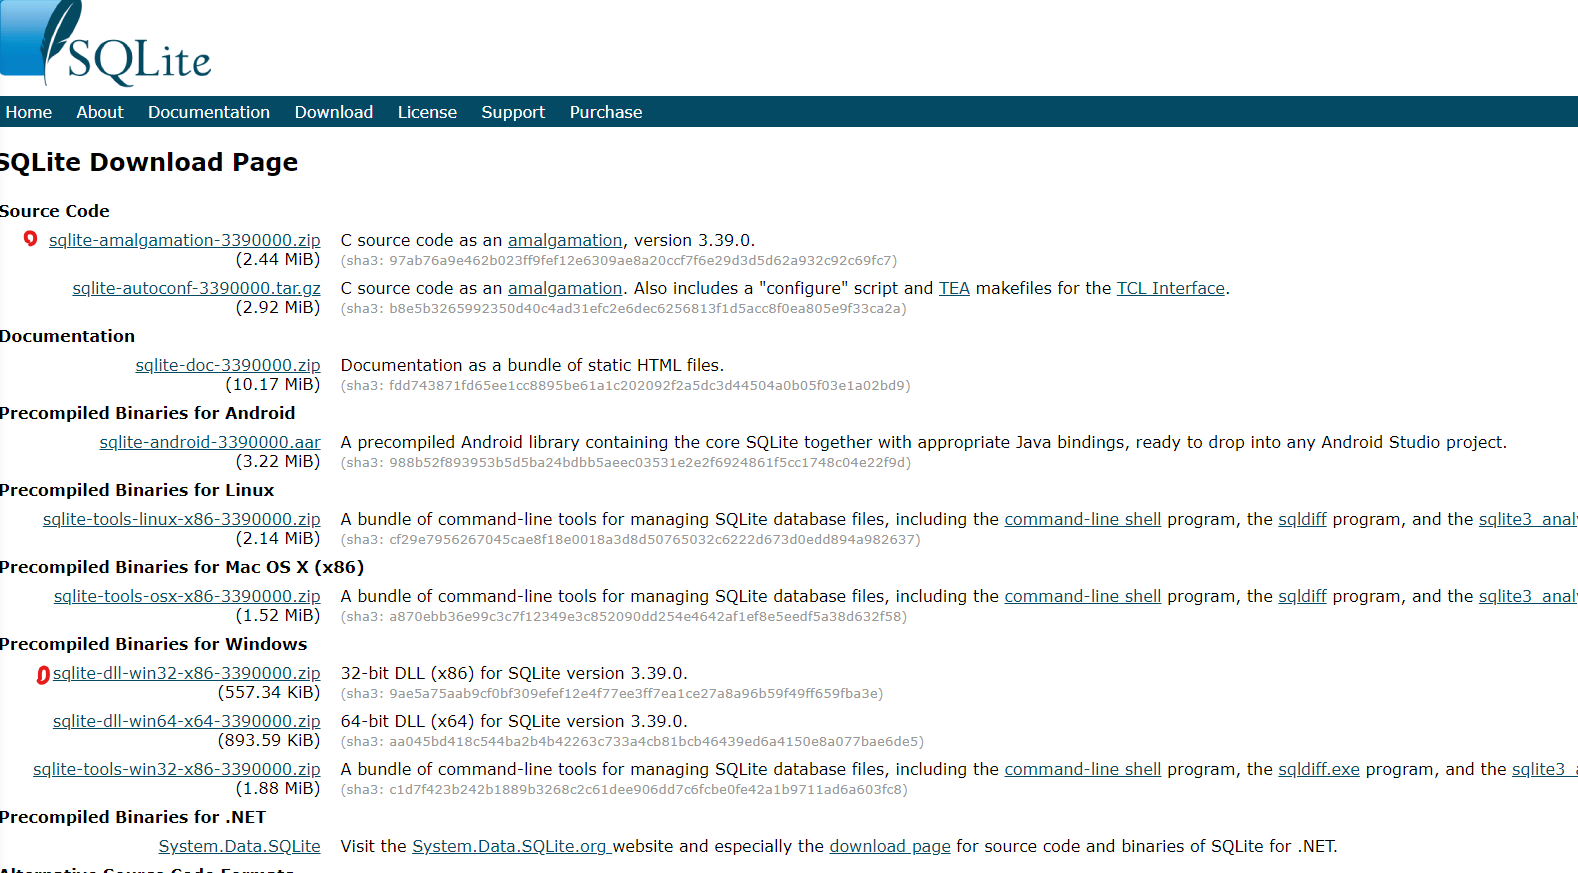
Task: Click the '(2.44 MiB)' file size text
Action: point(278,259)
